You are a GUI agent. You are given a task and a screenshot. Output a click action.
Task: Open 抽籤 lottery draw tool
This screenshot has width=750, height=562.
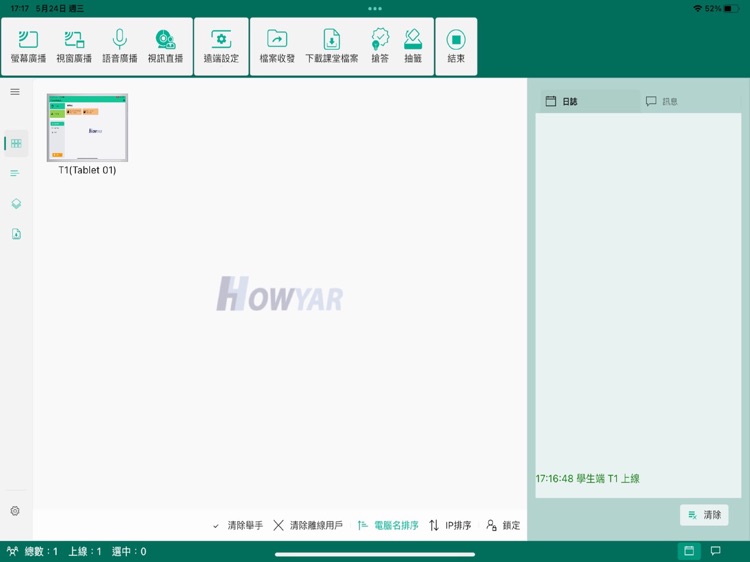coord(413,46)
